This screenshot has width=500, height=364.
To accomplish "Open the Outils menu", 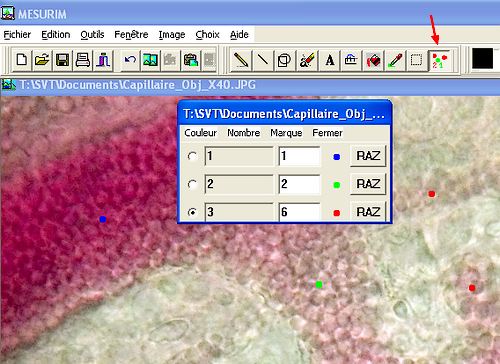I will (92, 34).
